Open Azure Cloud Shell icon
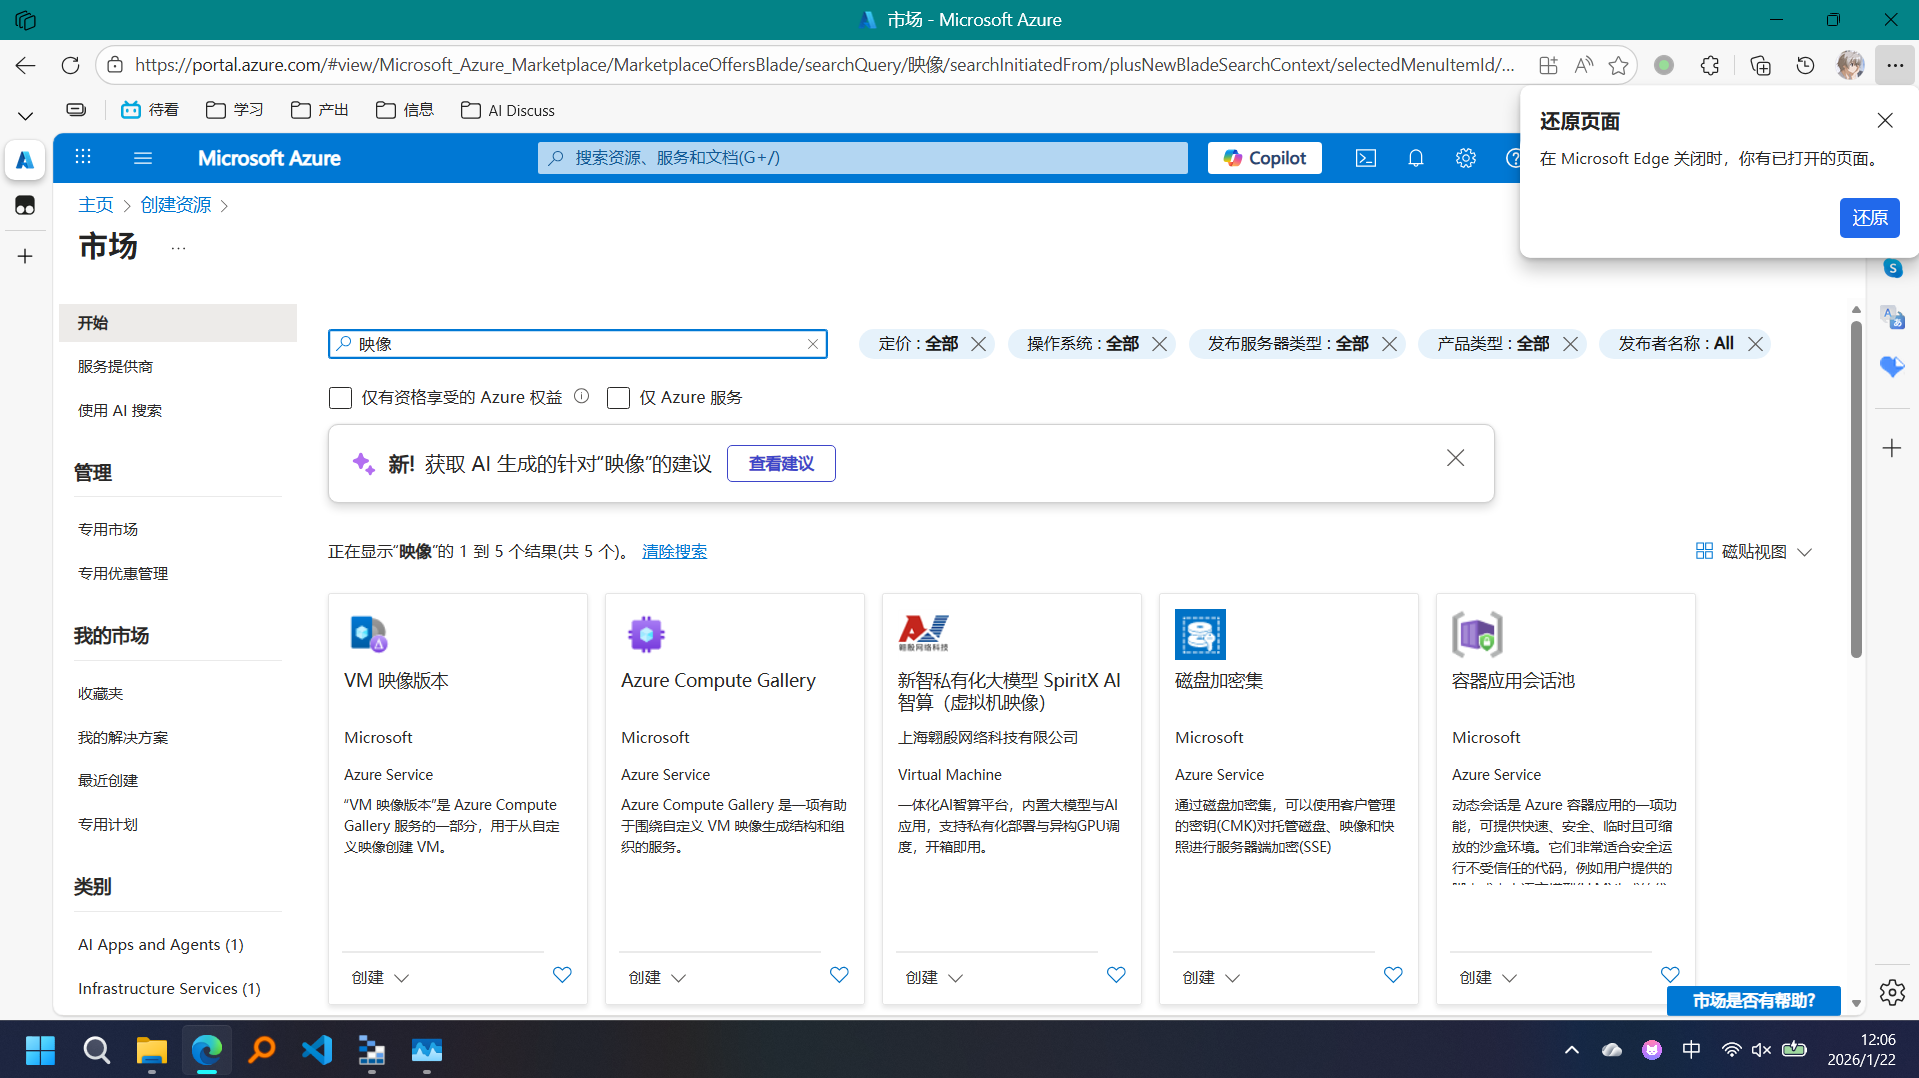Screen dimensions: 1919x1078 pos(1365,158)
